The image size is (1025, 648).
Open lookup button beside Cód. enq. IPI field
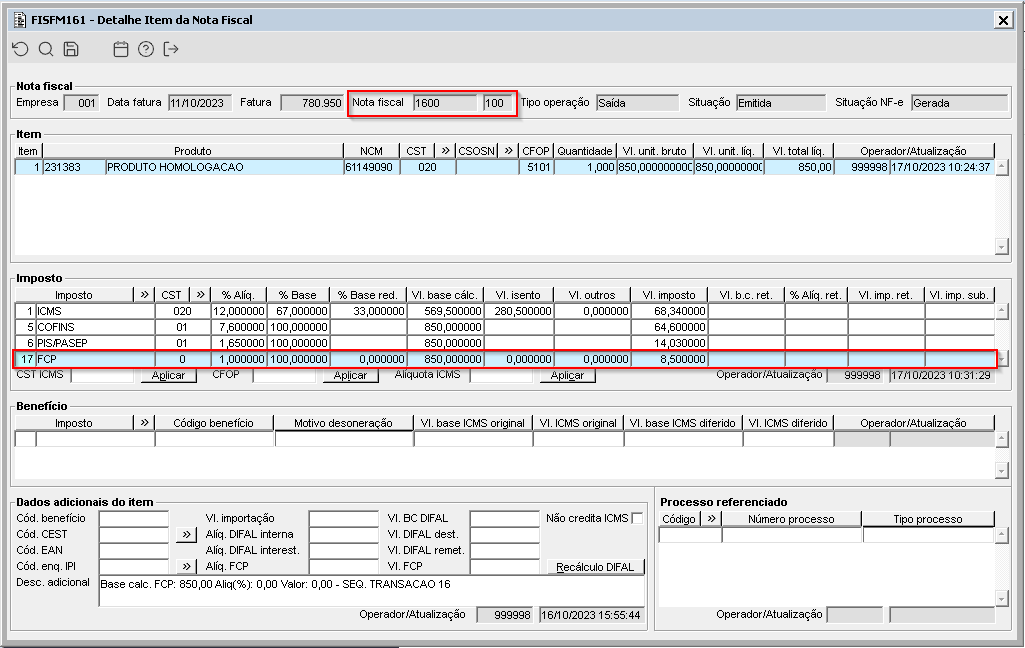186,566
